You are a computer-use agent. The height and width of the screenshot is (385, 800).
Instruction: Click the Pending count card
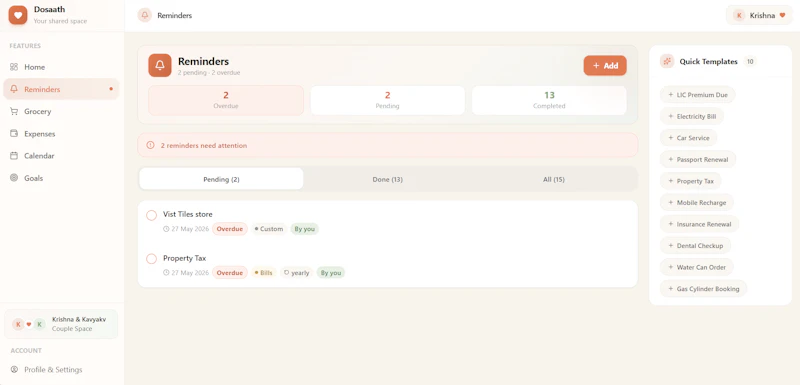[x=387, y=100]
